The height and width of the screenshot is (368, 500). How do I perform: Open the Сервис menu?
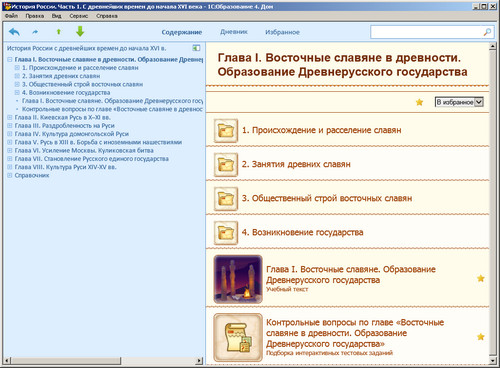coord(79,16)
